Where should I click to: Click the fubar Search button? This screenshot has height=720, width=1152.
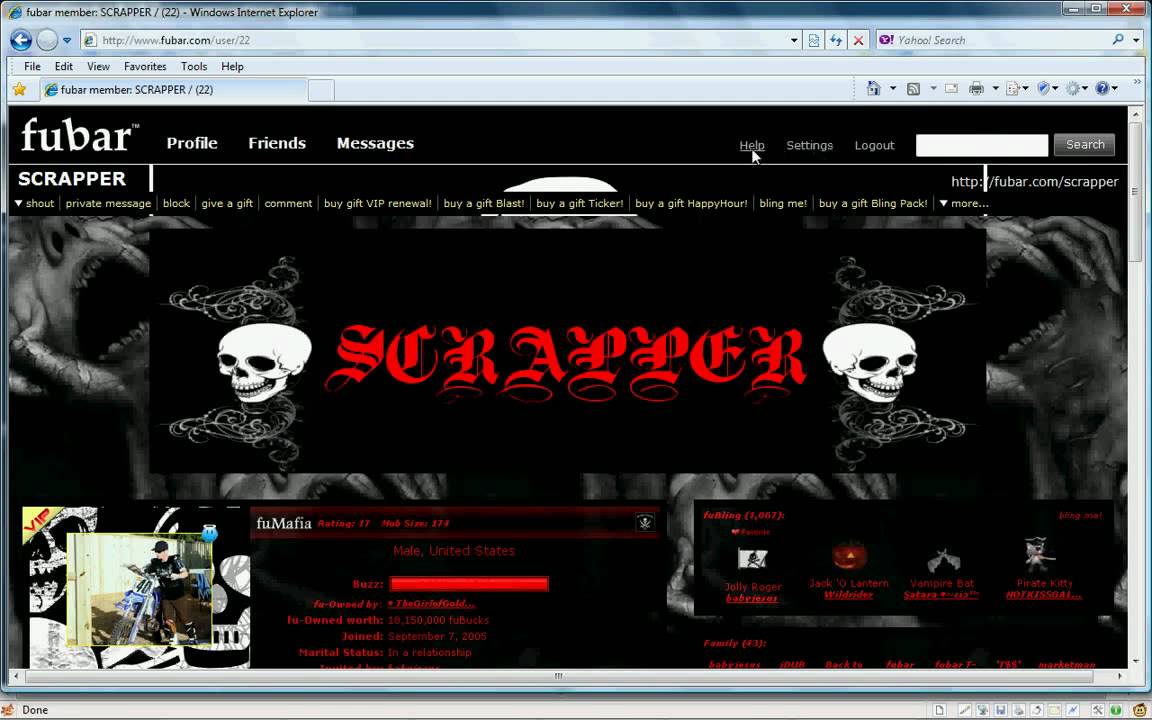pyautogui.click(x=1084, y=145)
